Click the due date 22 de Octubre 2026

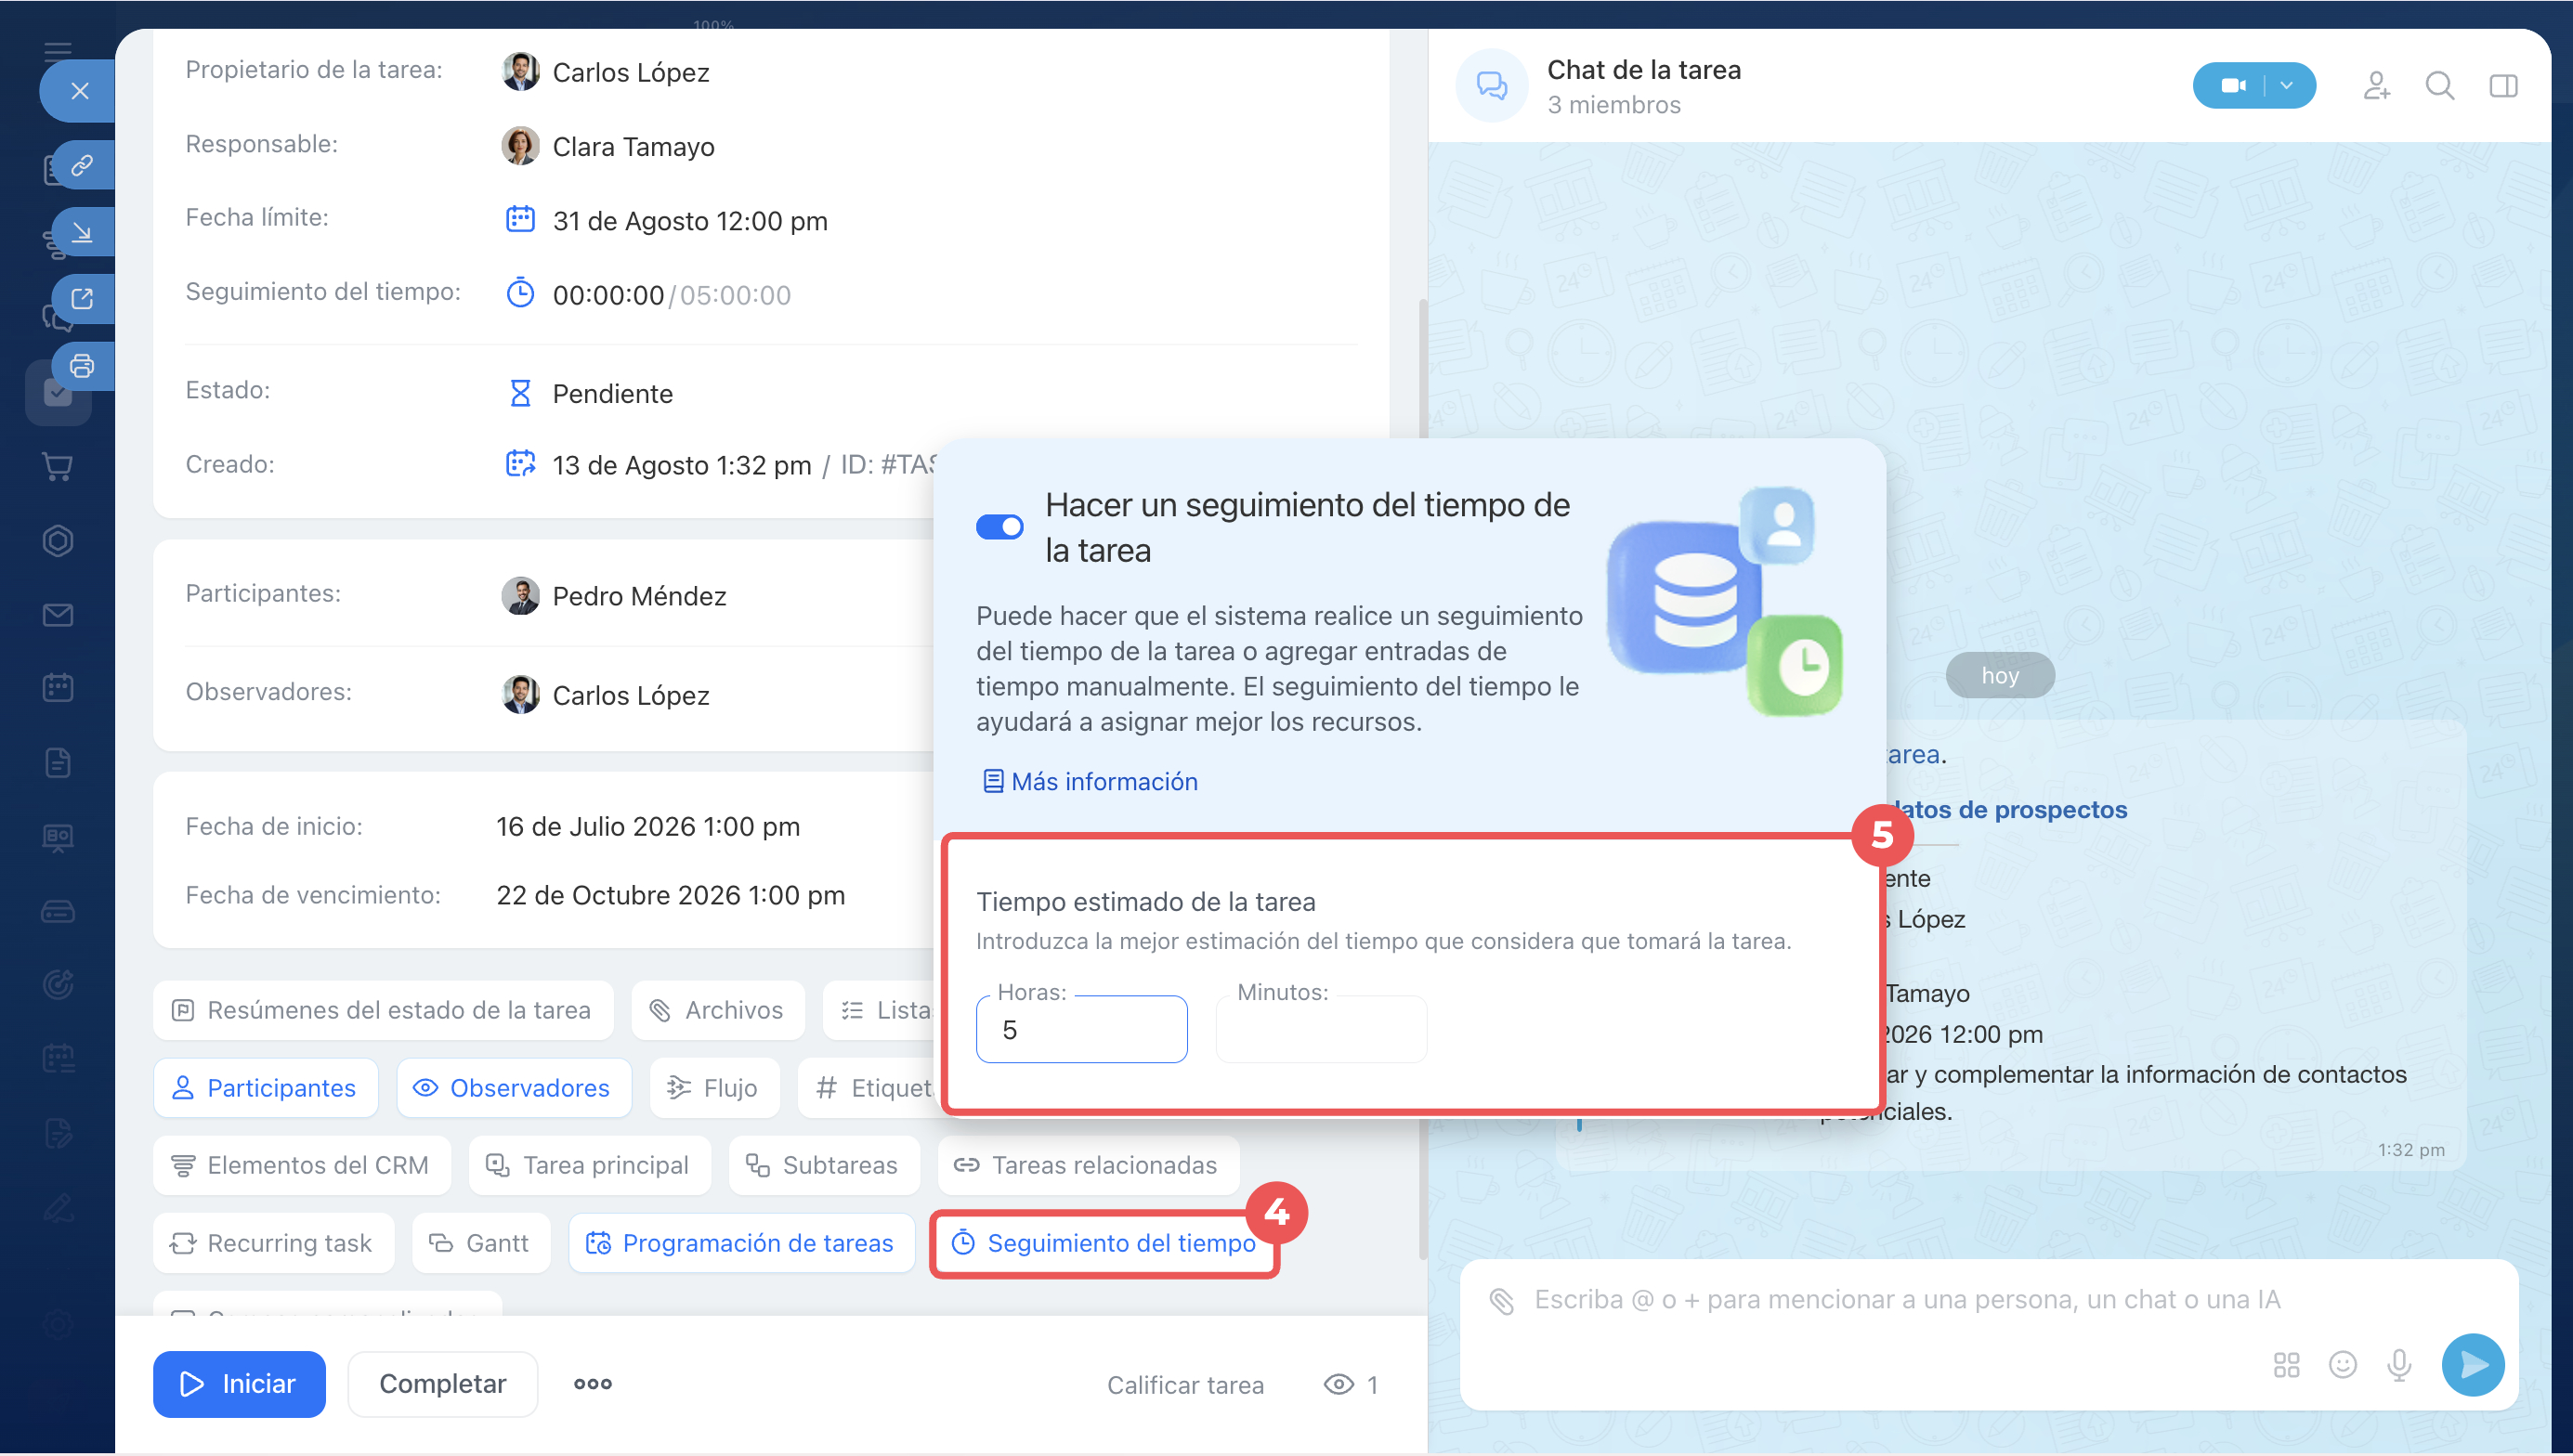coord(670,895)
